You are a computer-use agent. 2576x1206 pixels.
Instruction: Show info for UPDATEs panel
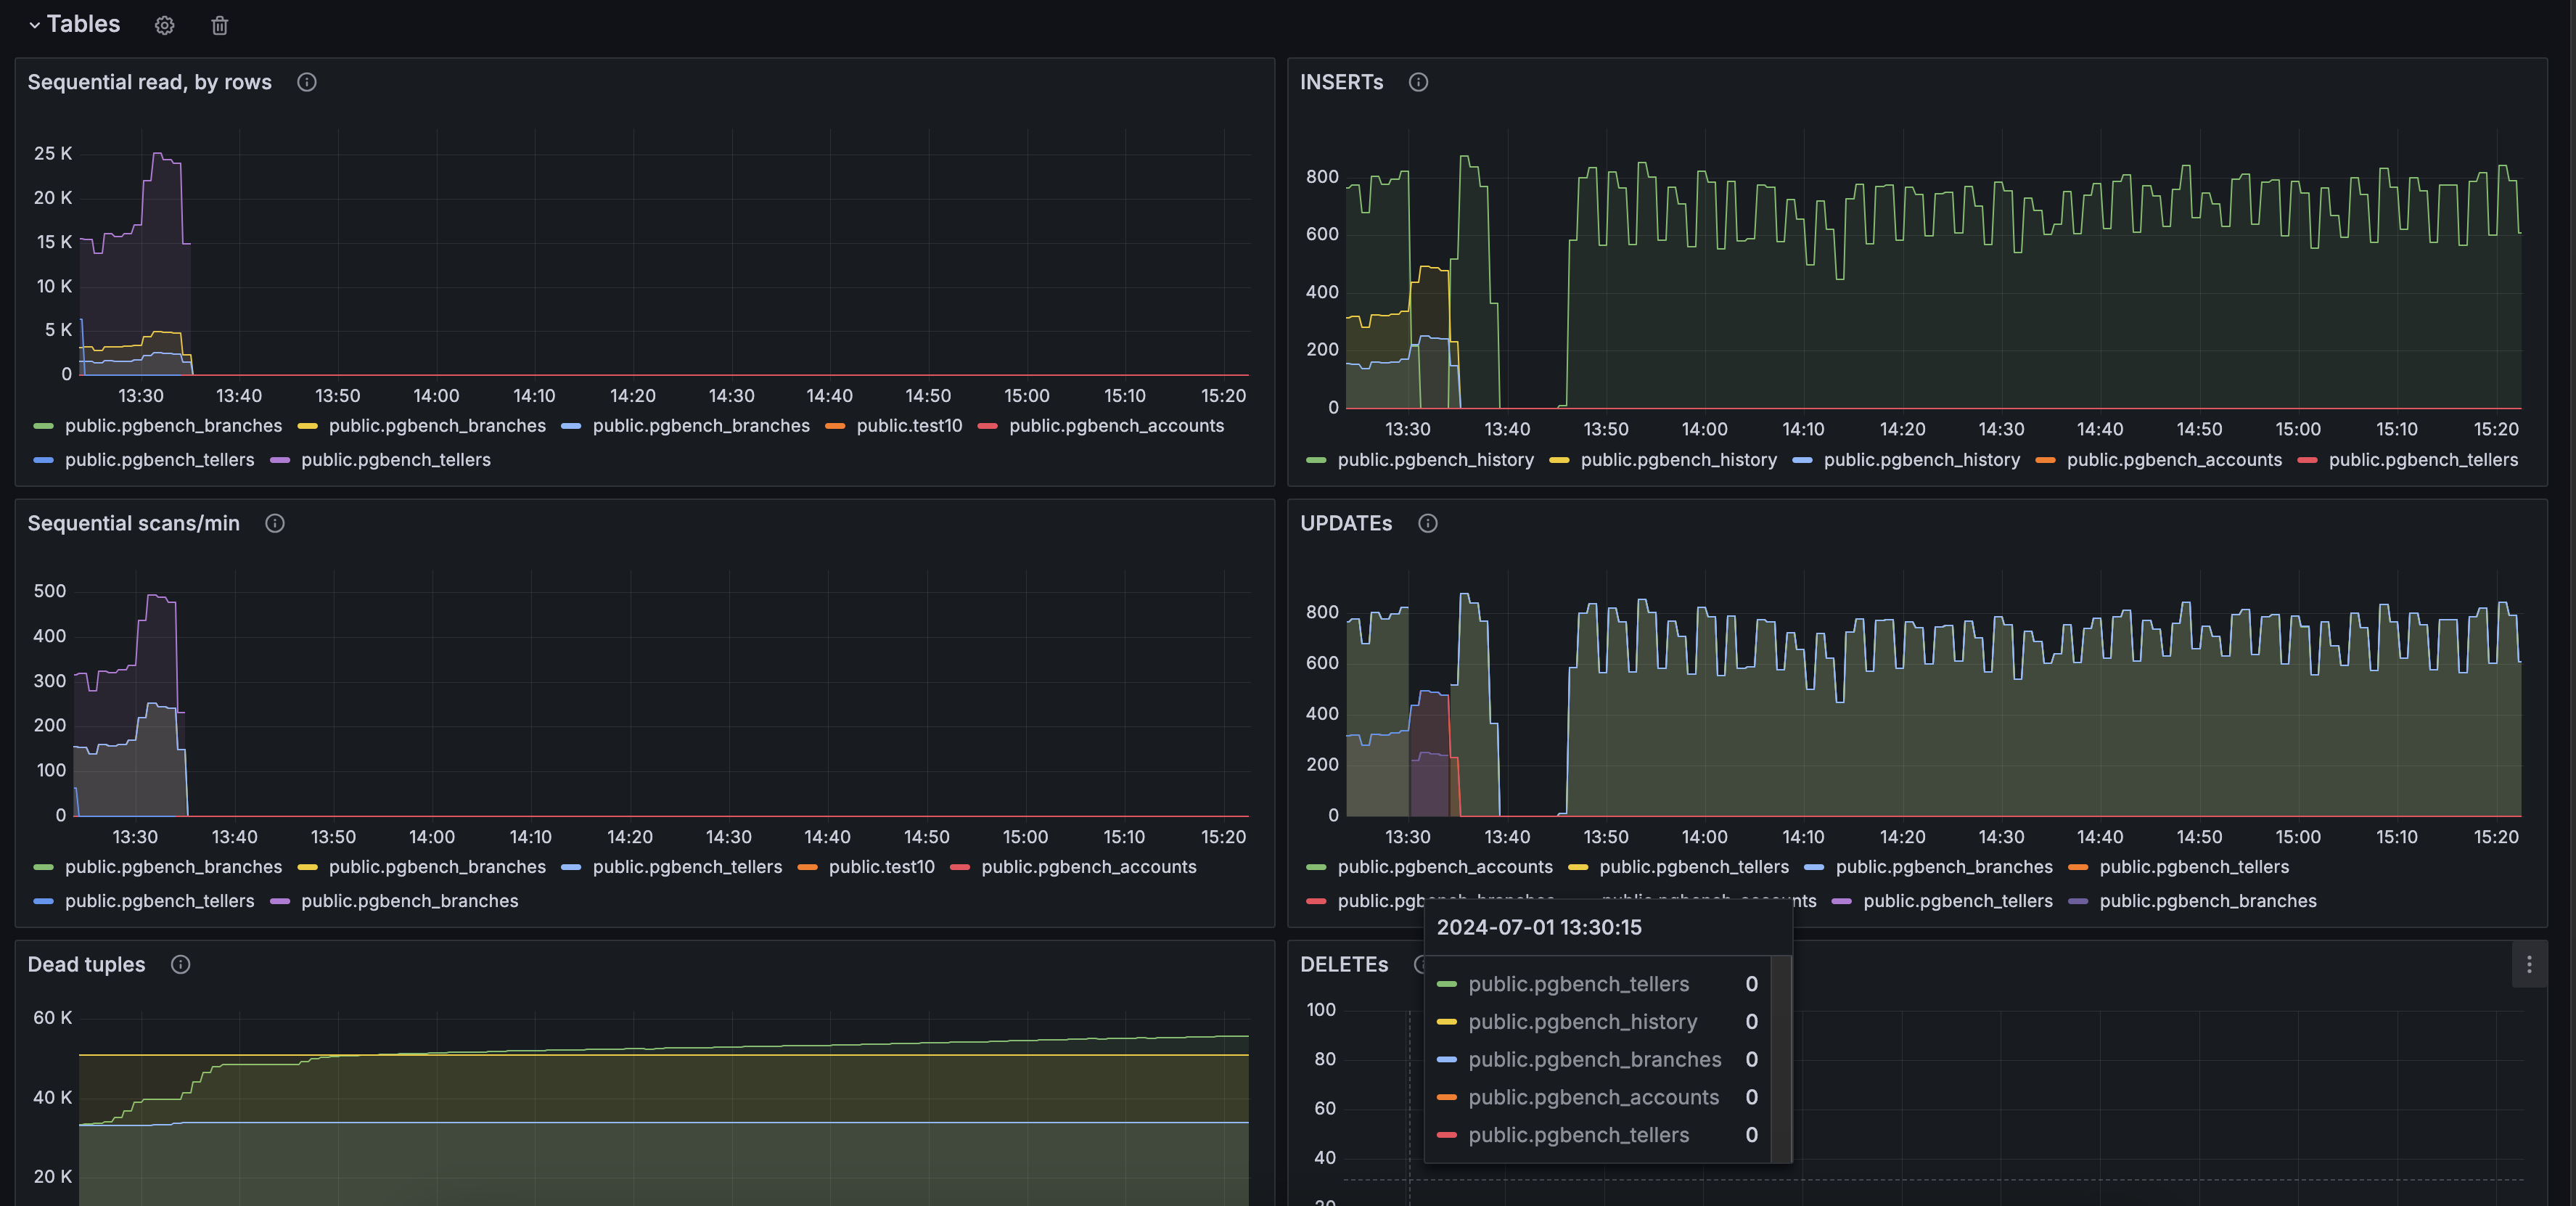click(x=1428, y=523)
